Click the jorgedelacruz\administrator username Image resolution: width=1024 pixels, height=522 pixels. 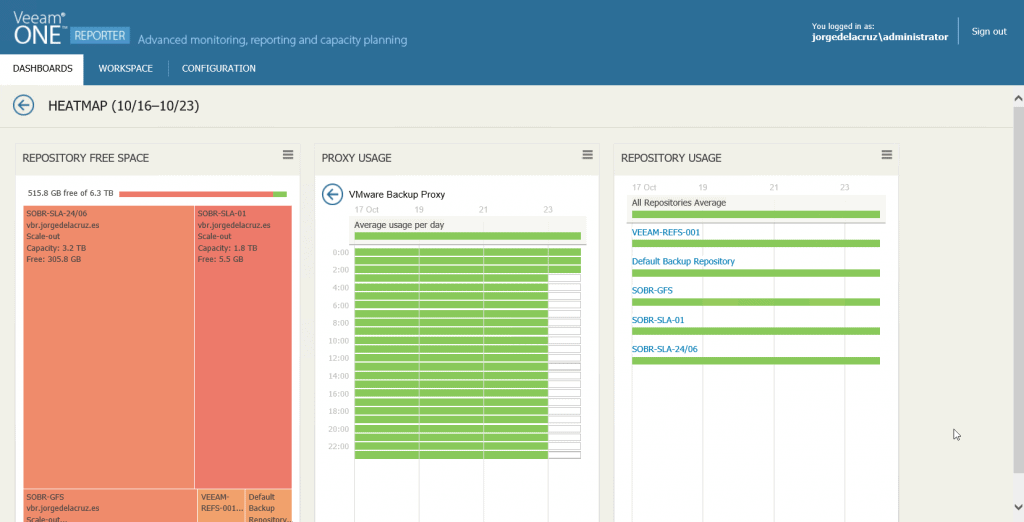click(x=880, y=37)
